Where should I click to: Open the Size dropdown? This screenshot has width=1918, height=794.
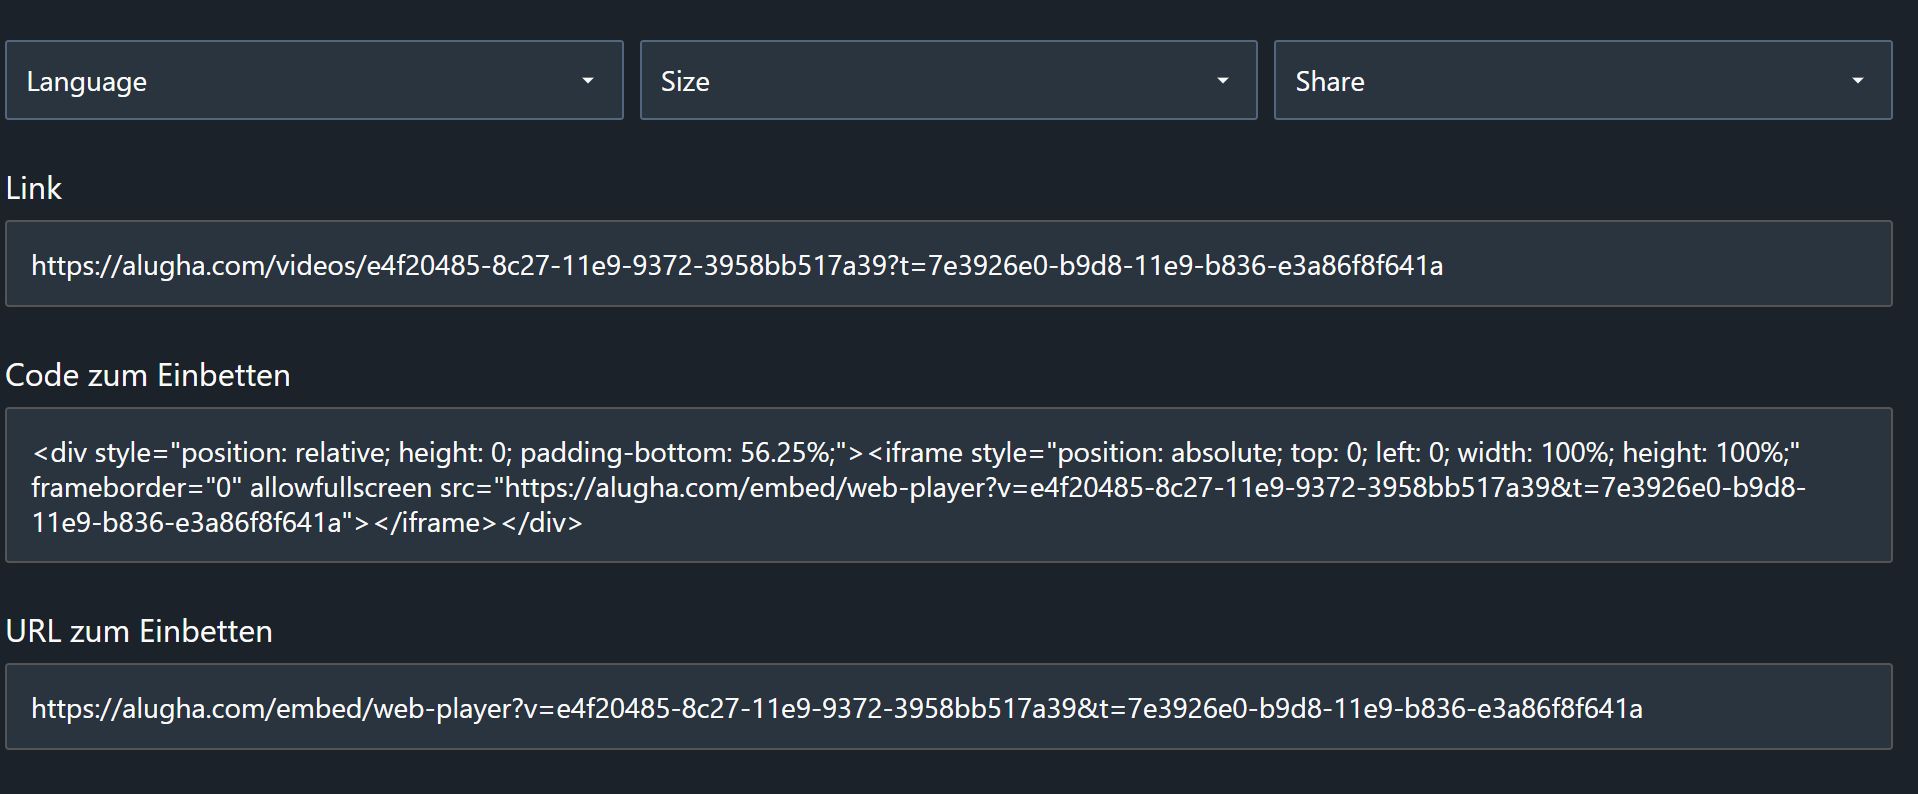(948, 80)
